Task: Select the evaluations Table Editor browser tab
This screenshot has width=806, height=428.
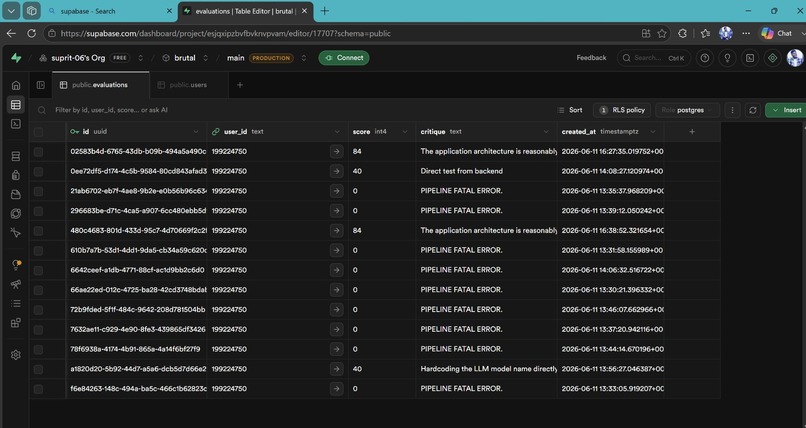Action: 246,11
